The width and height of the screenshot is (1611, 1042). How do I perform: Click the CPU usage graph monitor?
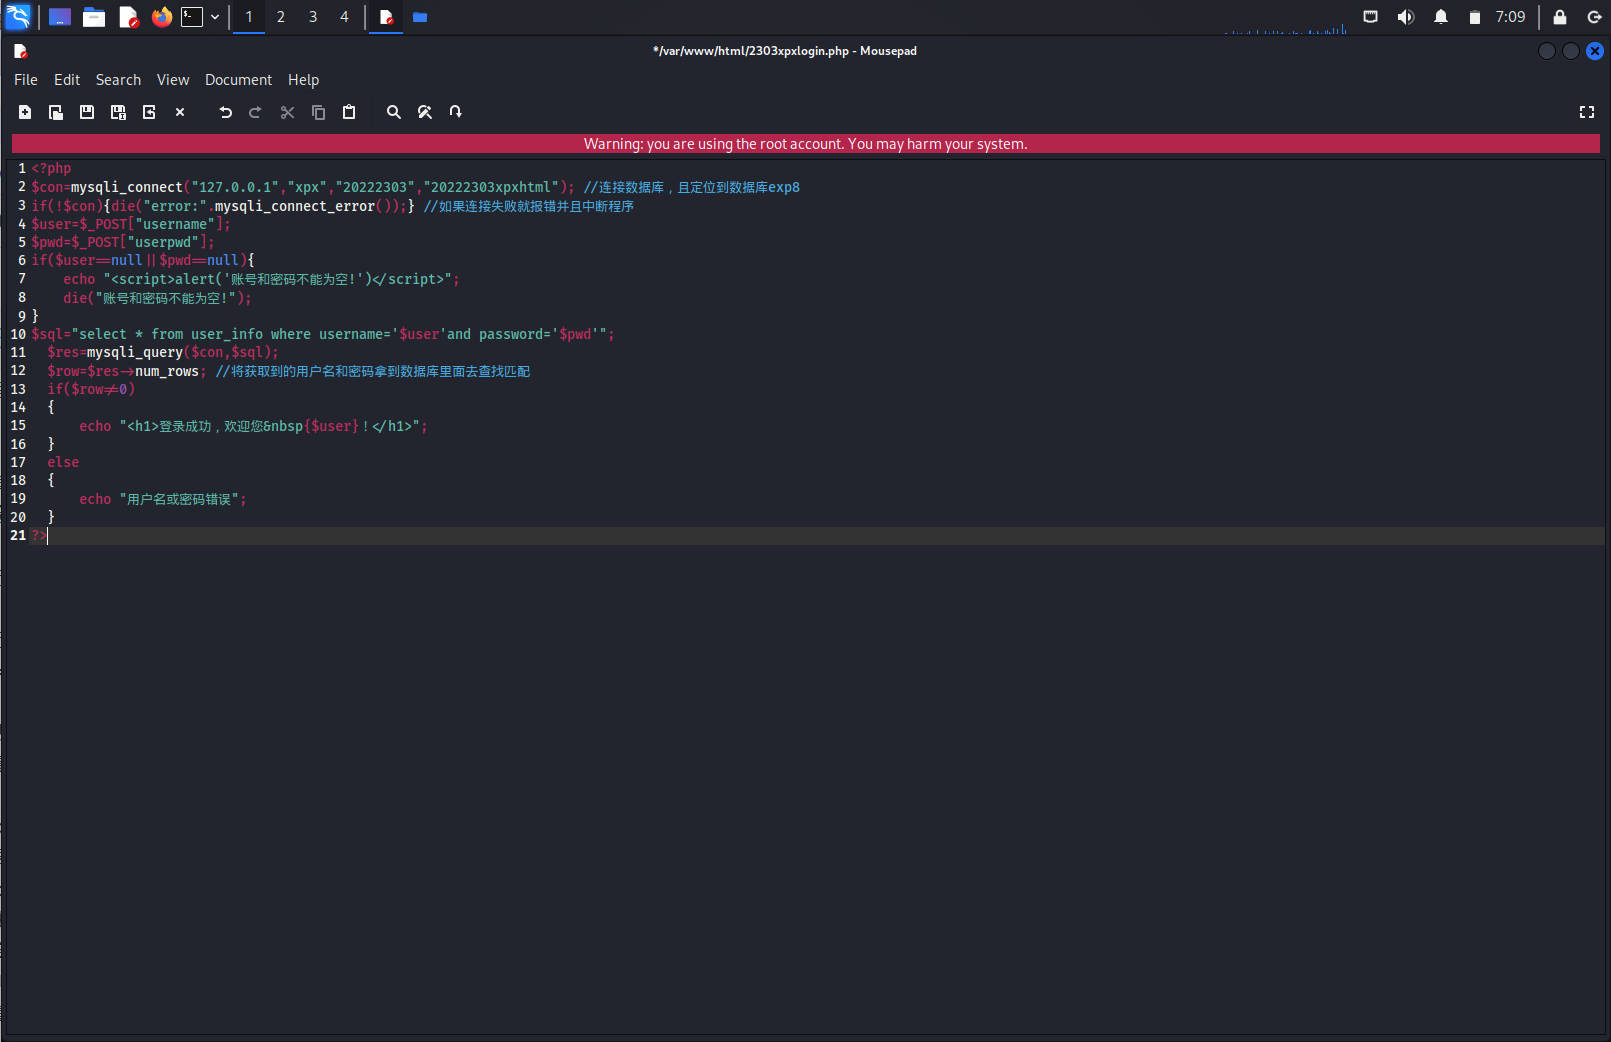pos(1285,20)
